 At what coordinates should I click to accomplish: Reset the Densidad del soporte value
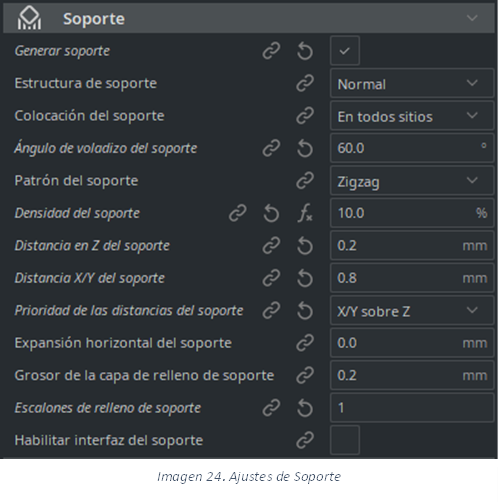point(271,213)
